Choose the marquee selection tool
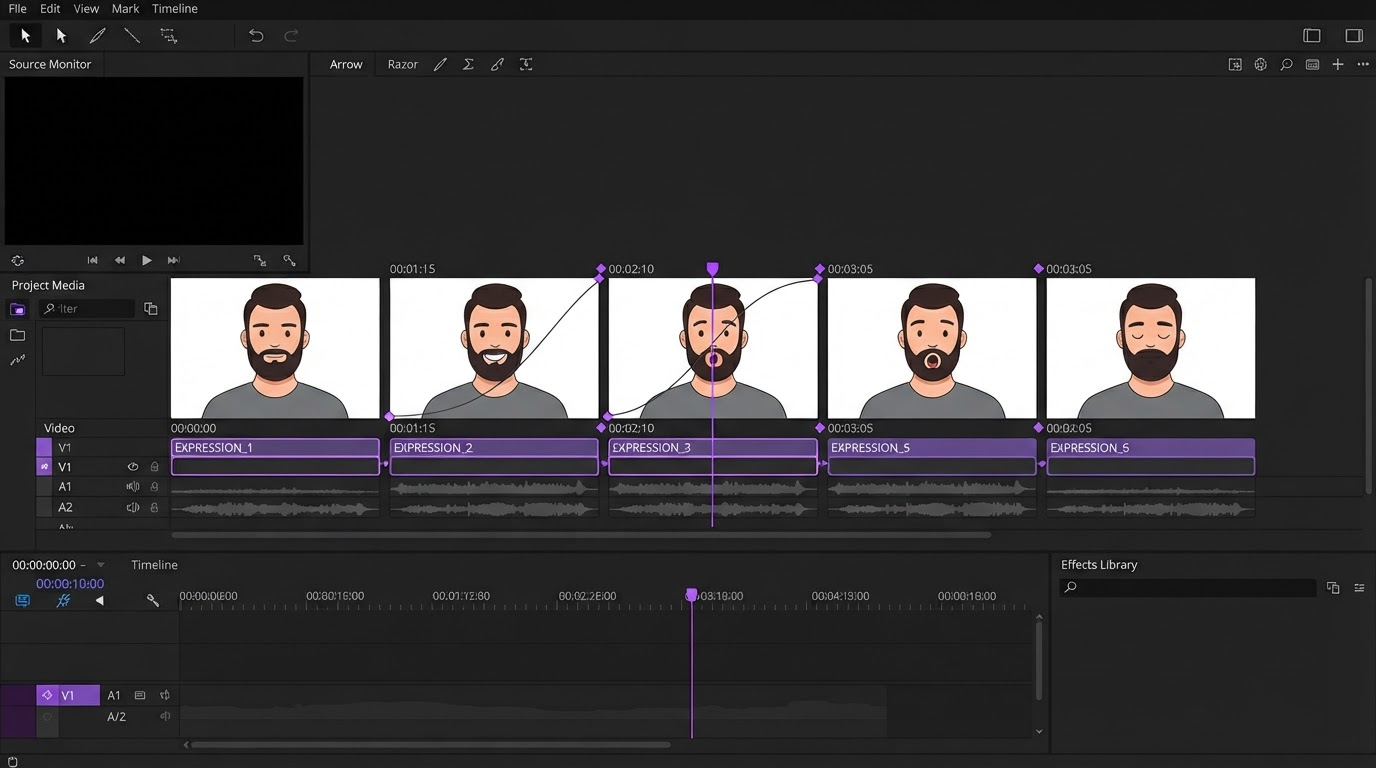This screenshot has height=768, width=1376. pos(169,36)
